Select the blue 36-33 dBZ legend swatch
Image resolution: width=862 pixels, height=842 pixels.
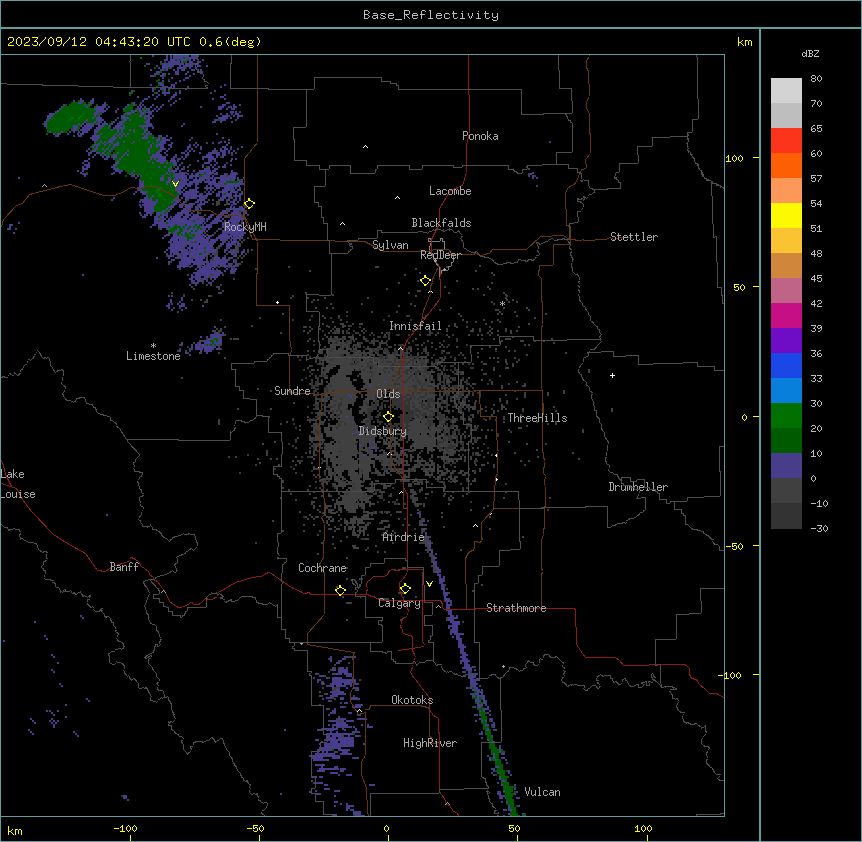(786, 365)
